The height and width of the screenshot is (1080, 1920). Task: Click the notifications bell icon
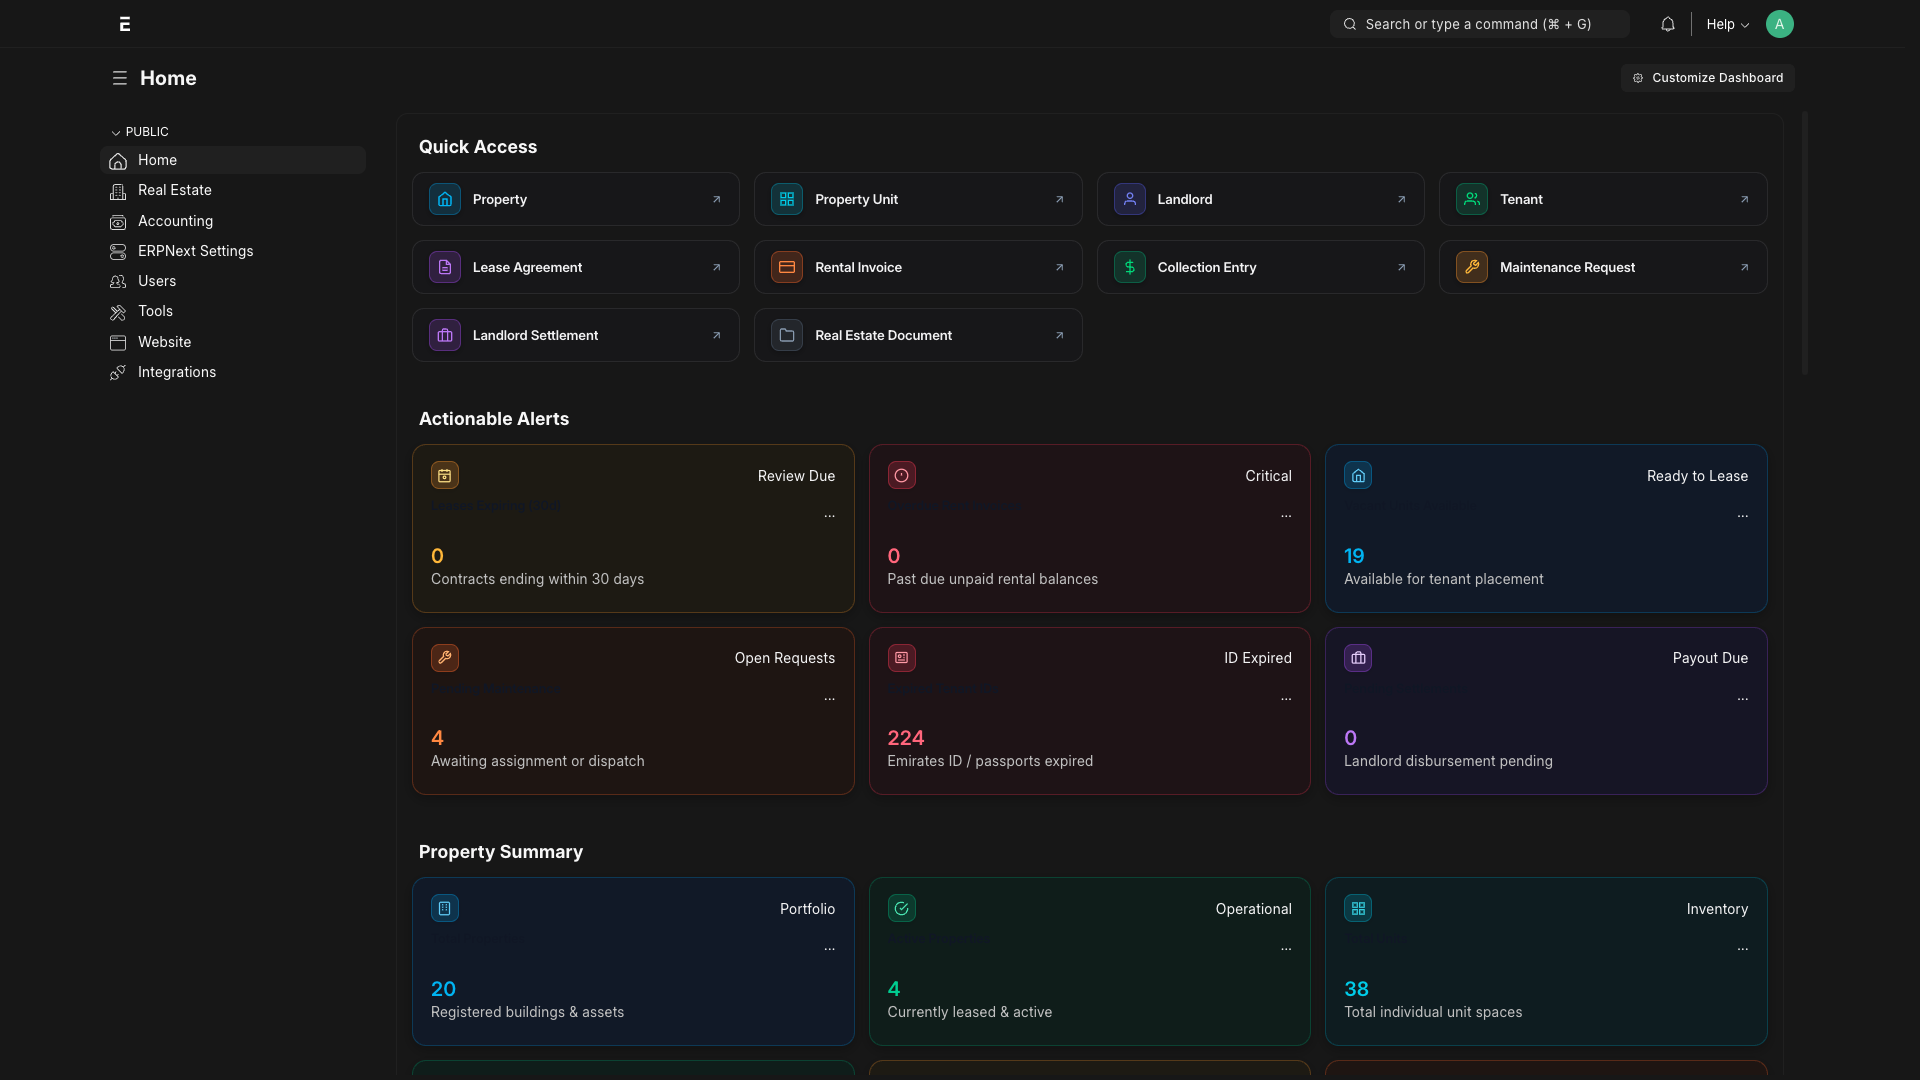pyautogui.click(x=1667, y=24)
